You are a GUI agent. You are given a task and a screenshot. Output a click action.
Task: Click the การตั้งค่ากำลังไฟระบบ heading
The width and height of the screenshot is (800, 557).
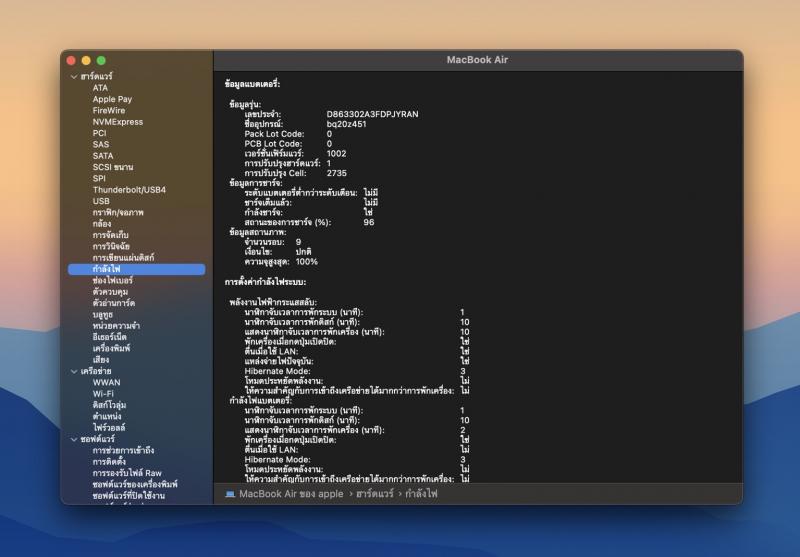coord(265,282)
